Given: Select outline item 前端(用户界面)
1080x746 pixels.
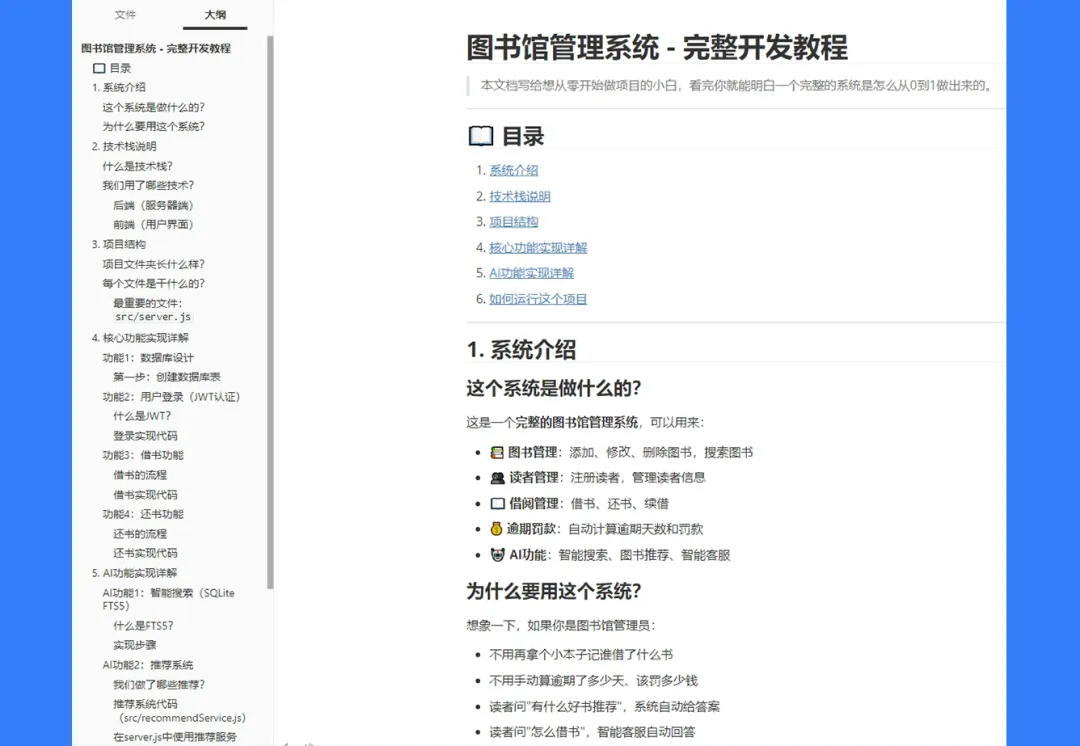Looking at the screenshot, I should tap(154, 225).
